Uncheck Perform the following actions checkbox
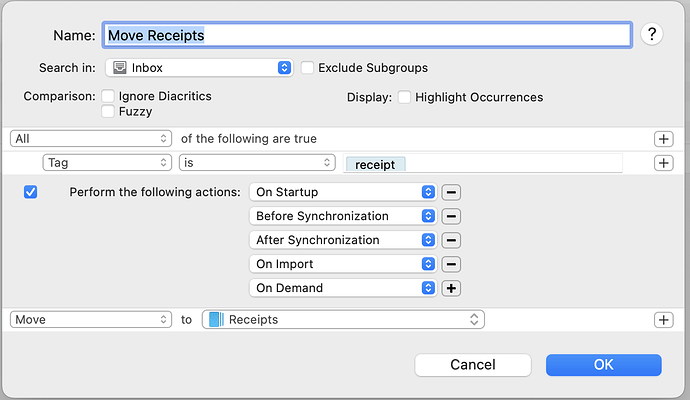The height and width of the screenshot is (400, 690). [x=30, y=192]
